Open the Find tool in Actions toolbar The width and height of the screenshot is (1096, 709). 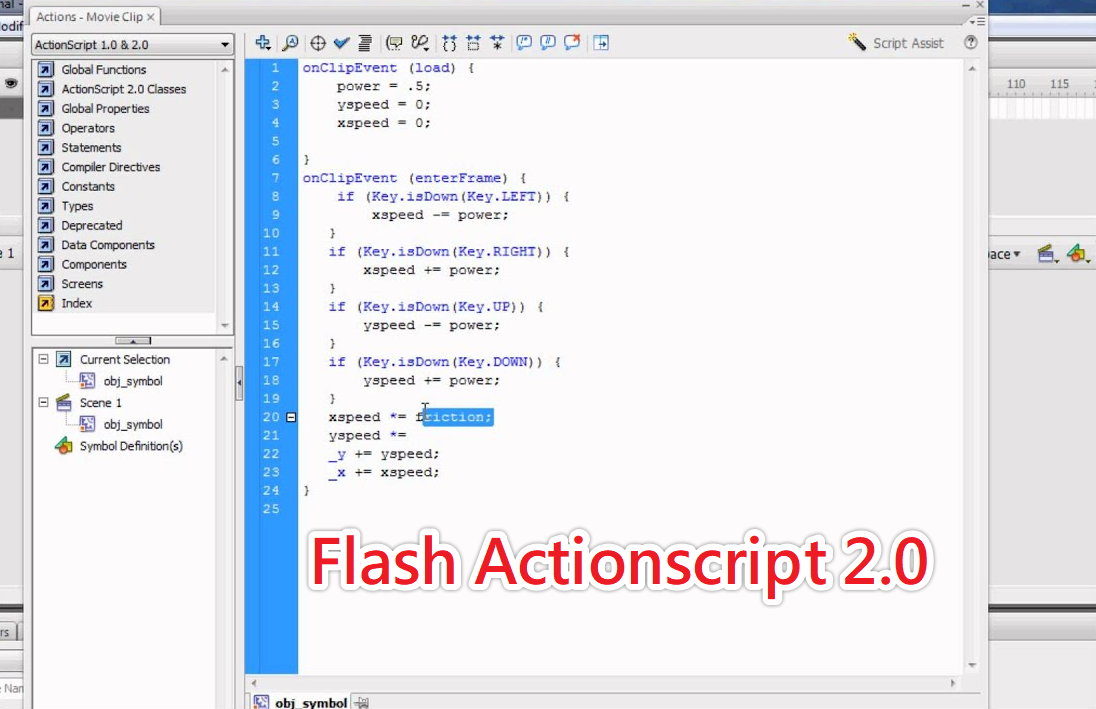[289, 43]
